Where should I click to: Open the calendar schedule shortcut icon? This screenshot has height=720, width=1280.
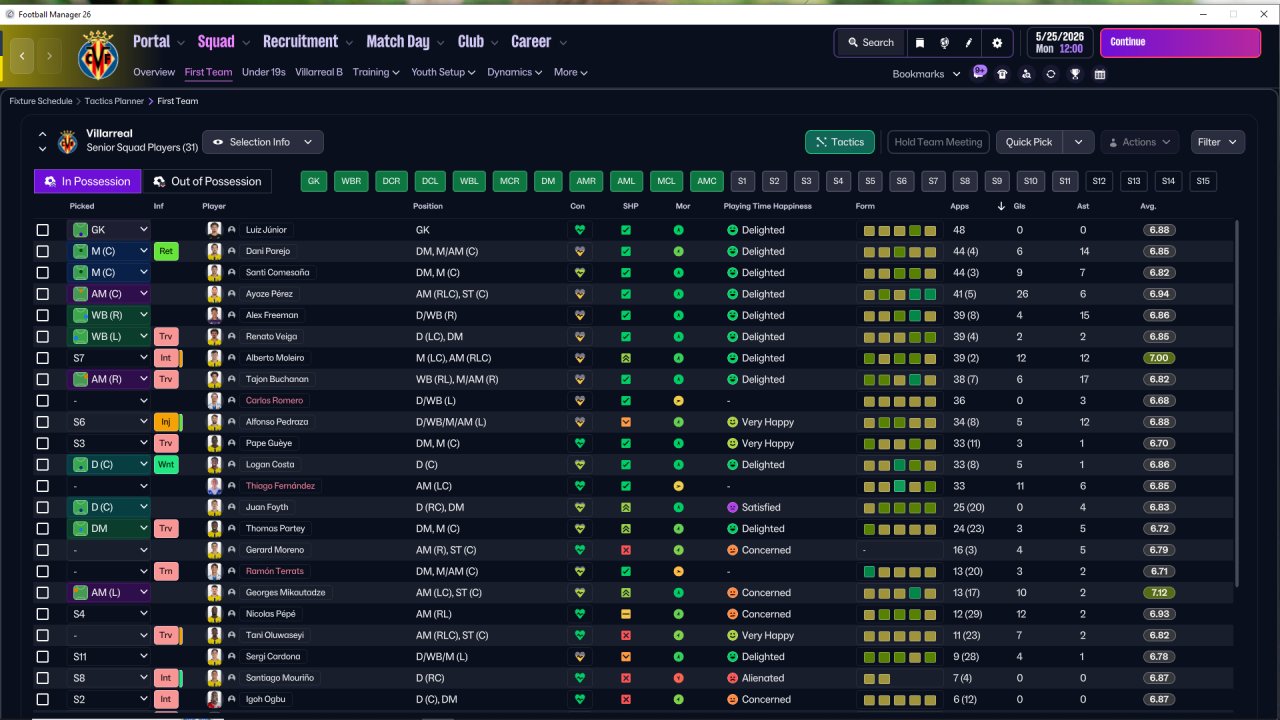pyautogui.click(x=1100, y=73)
